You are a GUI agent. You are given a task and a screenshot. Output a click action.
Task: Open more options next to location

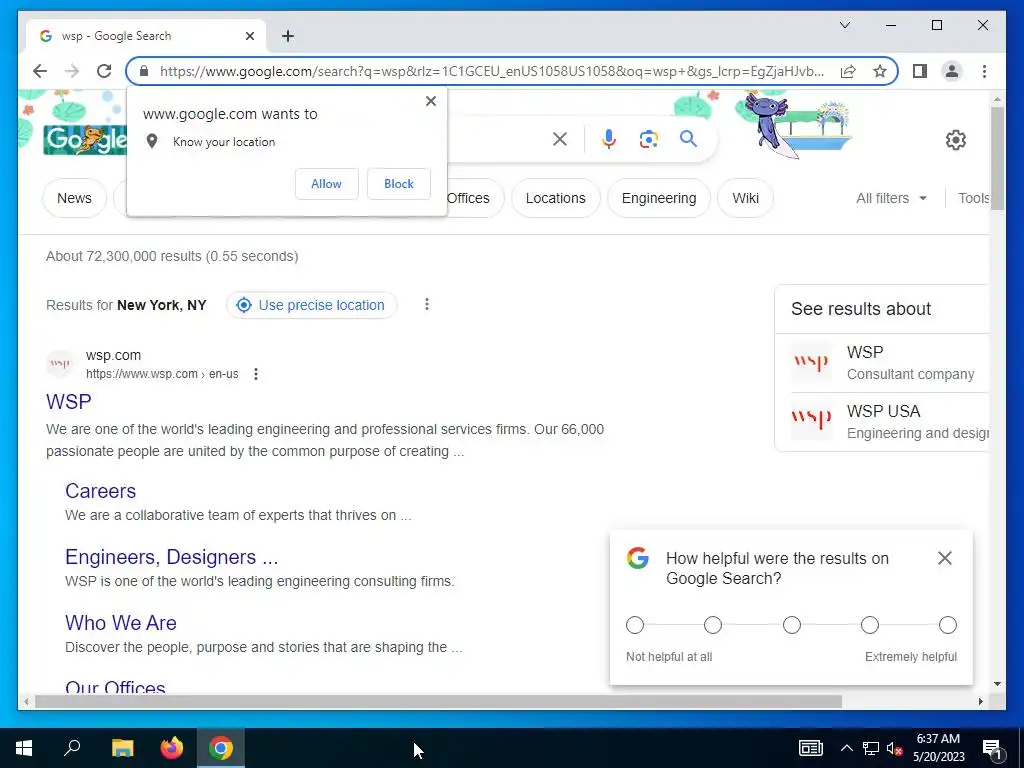pos(426,304)
